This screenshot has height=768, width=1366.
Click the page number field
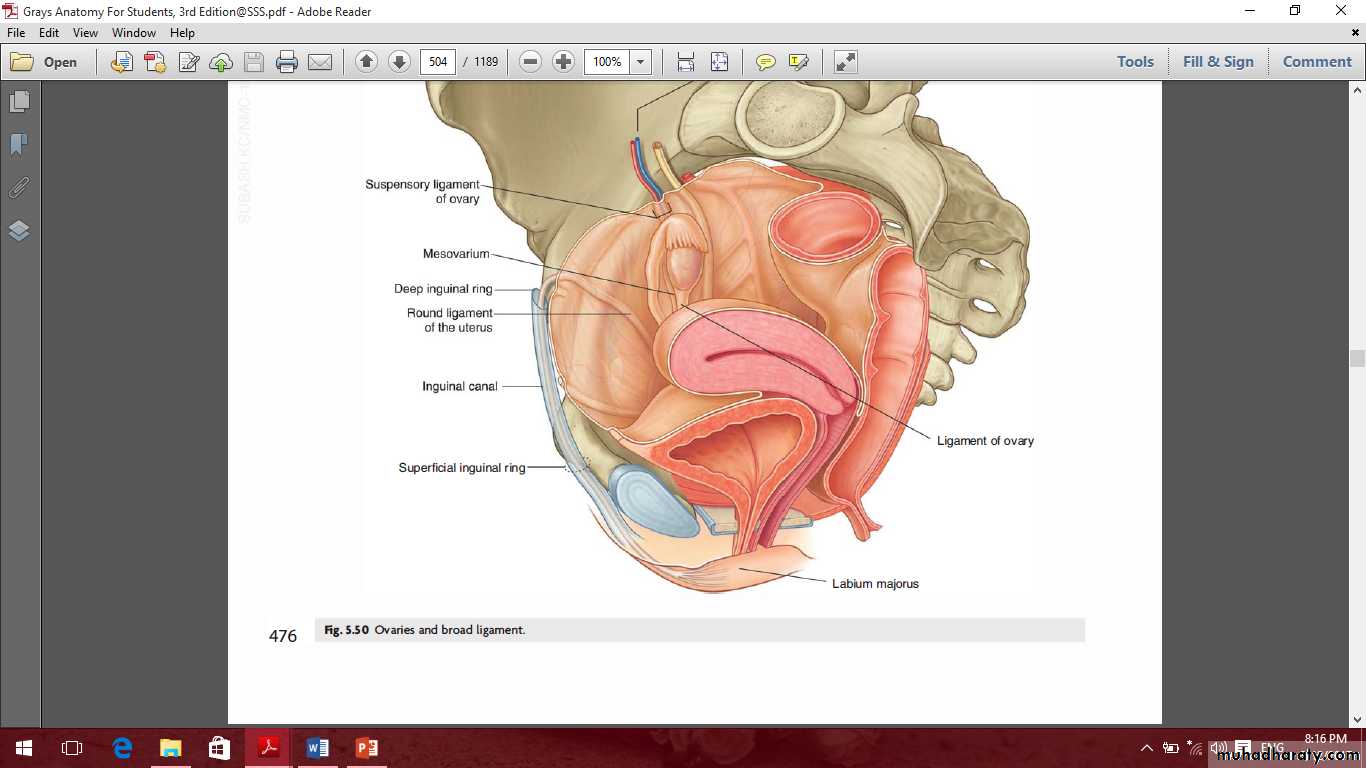click(x=438, y=62)
